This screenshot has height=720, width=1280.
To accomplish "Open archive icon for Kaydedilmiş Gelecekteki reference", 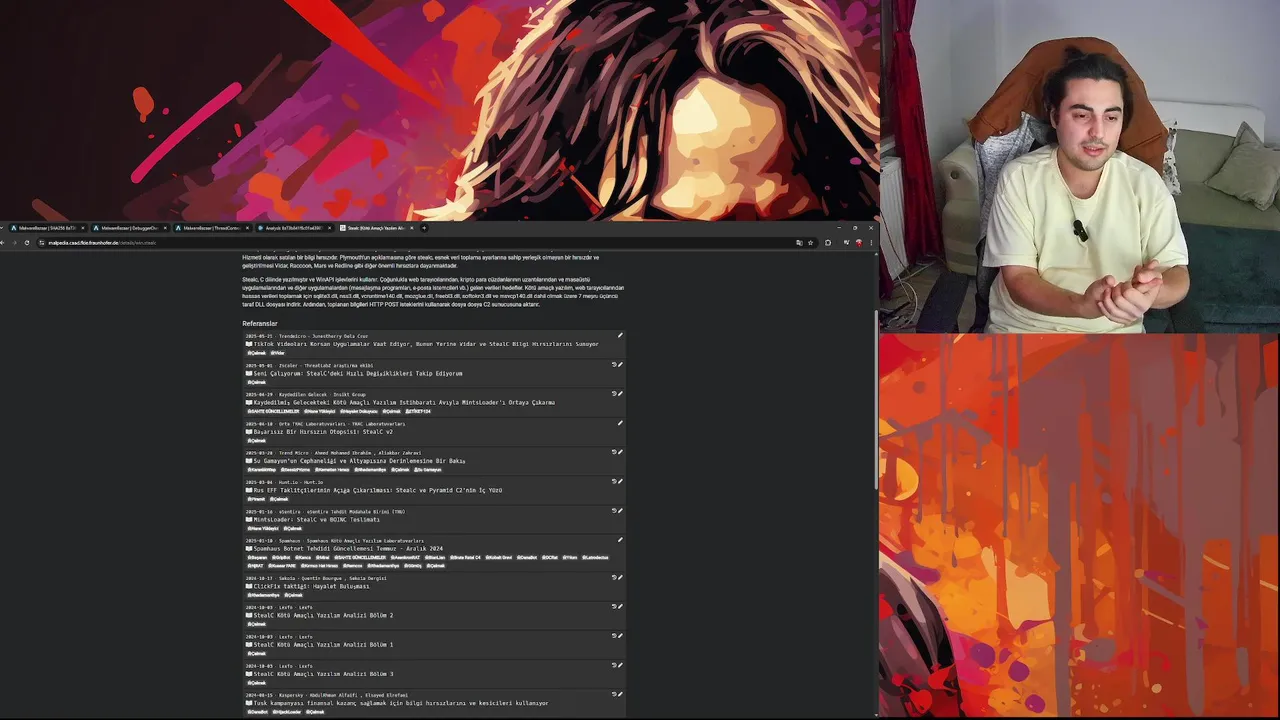I will tap(614, 393).
